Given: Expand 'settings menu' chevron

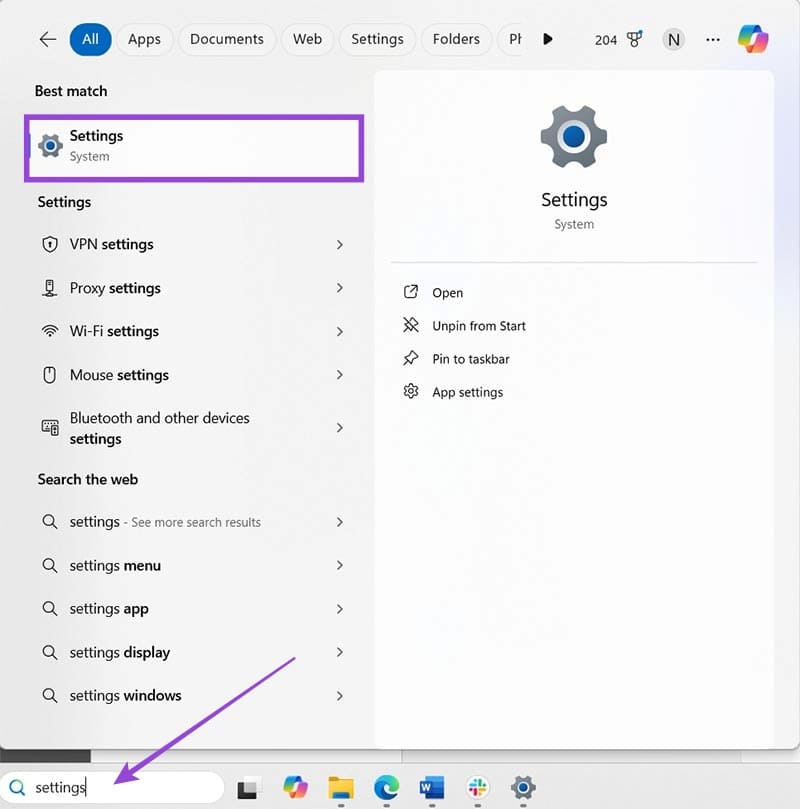Looking at the screenshot, I should 339,565.
